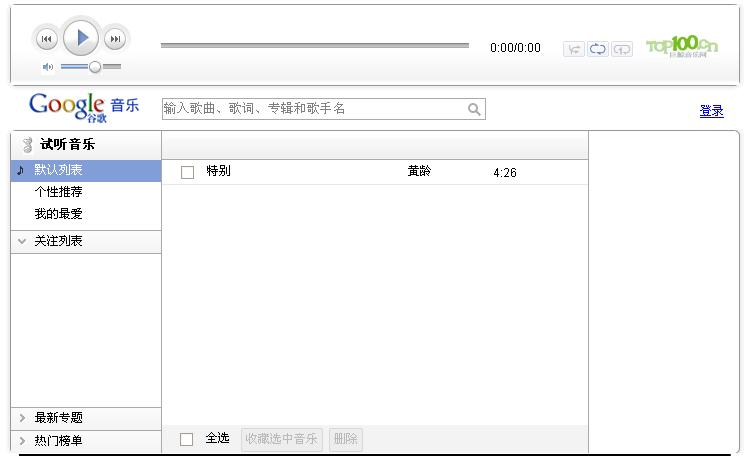The image size is (750, 456).
Task: Toggle repeat all loop icon
Action: [x=598, y=49]
